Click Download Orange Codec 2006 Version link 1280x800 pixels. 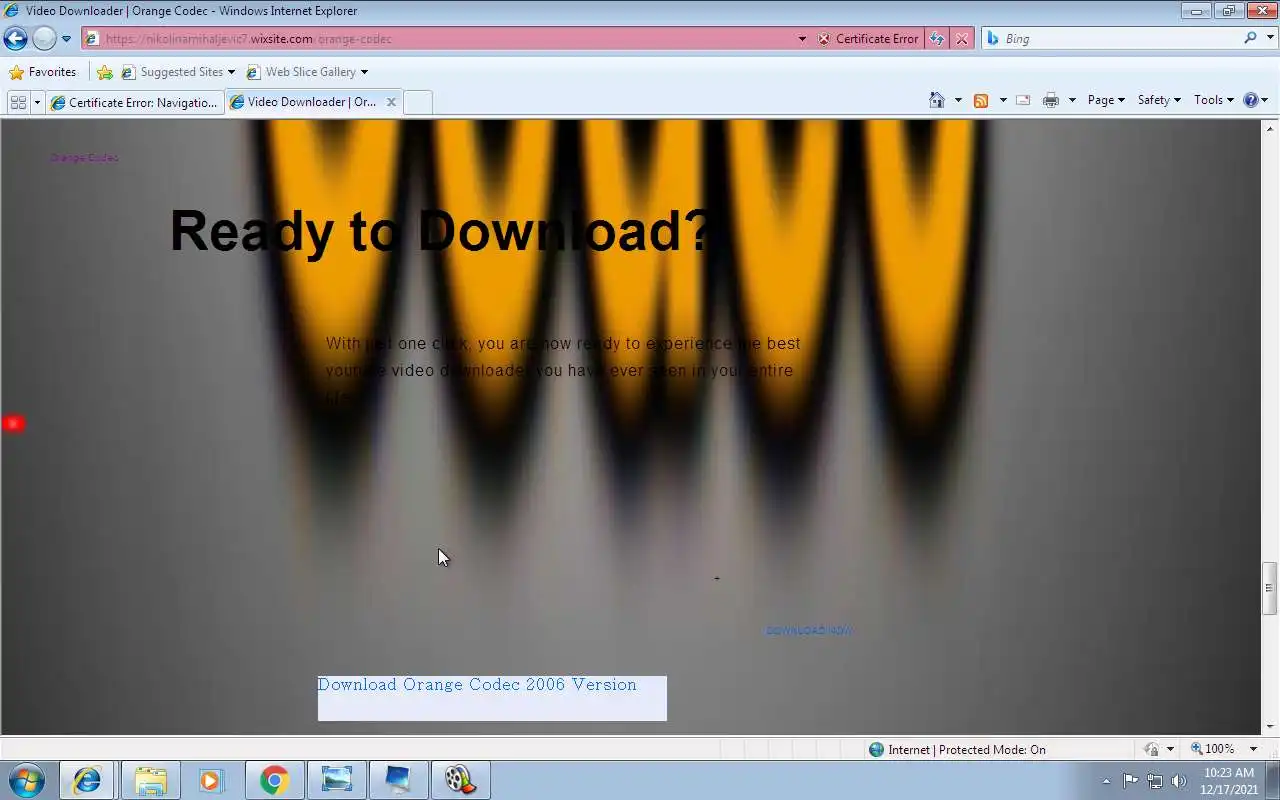click(x=477, y=685)
